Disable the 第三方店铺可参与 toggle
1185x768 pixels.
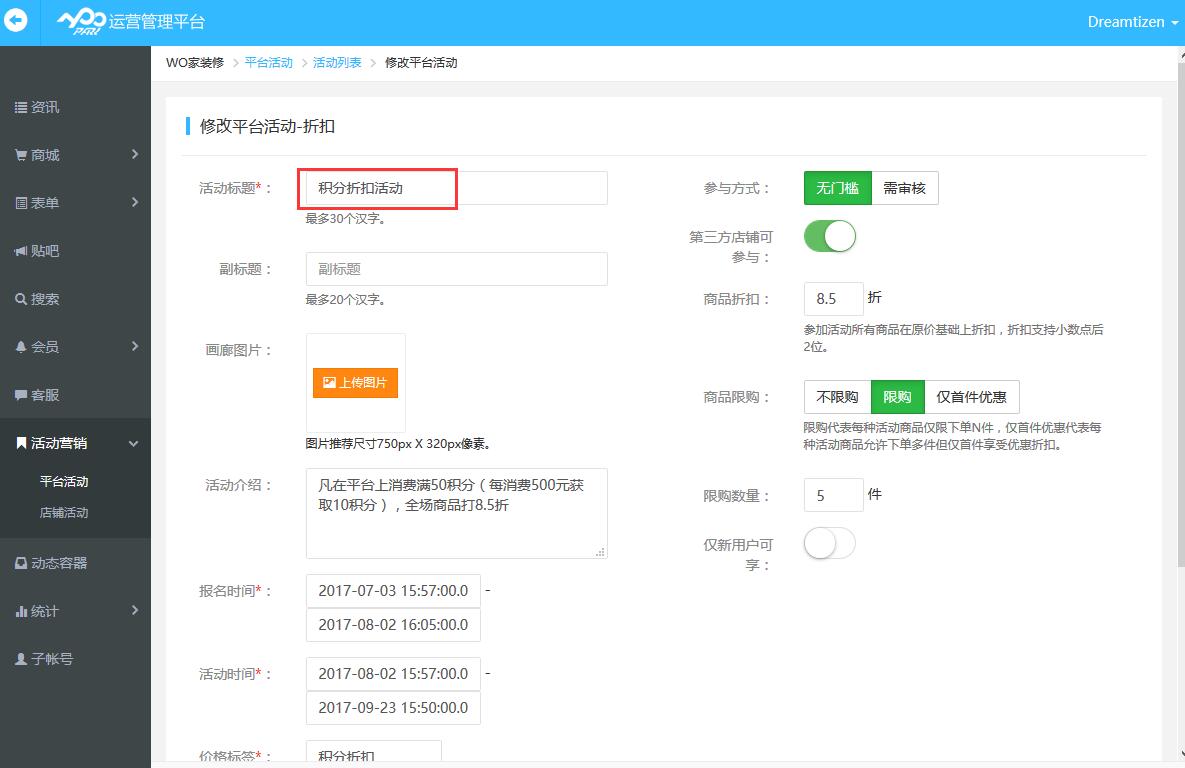tap(829, 236)
